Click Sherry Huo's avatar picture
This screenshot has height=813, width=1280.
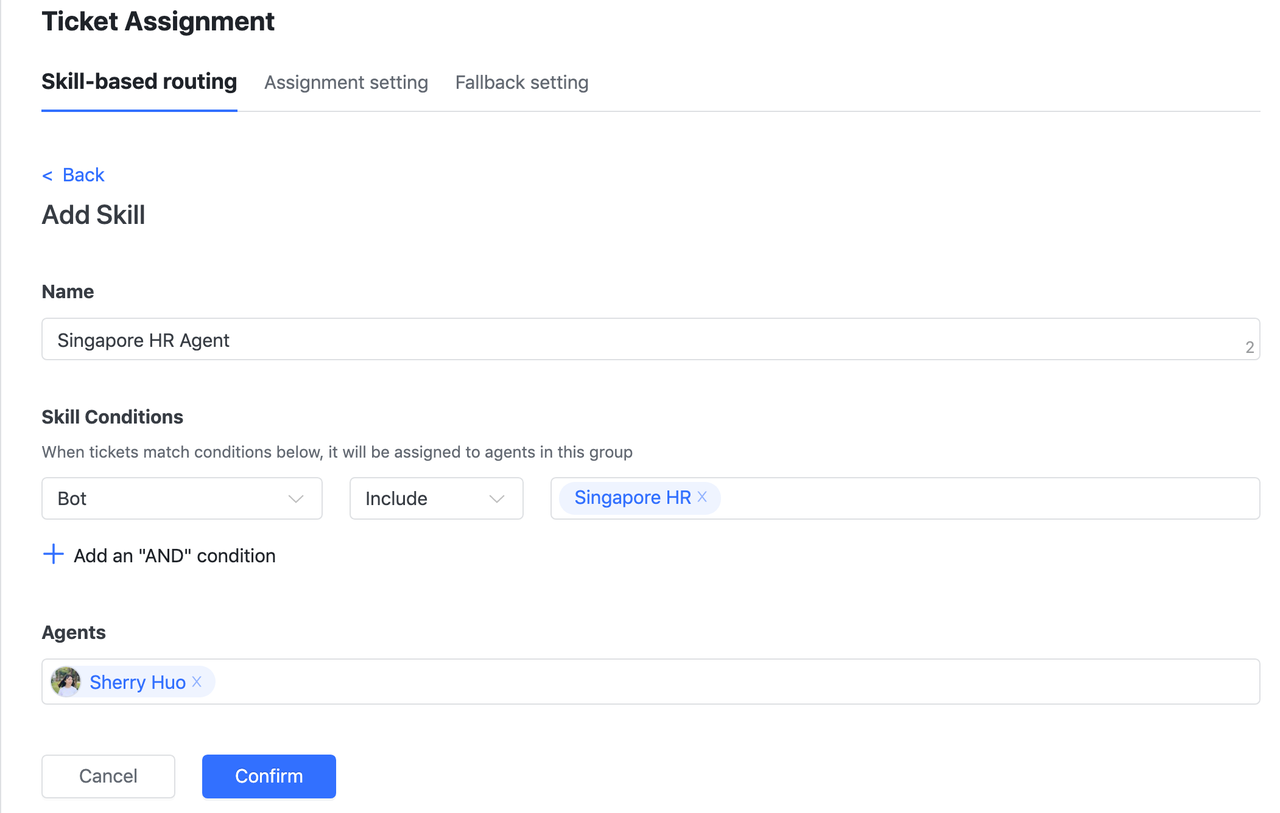(x=66, y=681)
